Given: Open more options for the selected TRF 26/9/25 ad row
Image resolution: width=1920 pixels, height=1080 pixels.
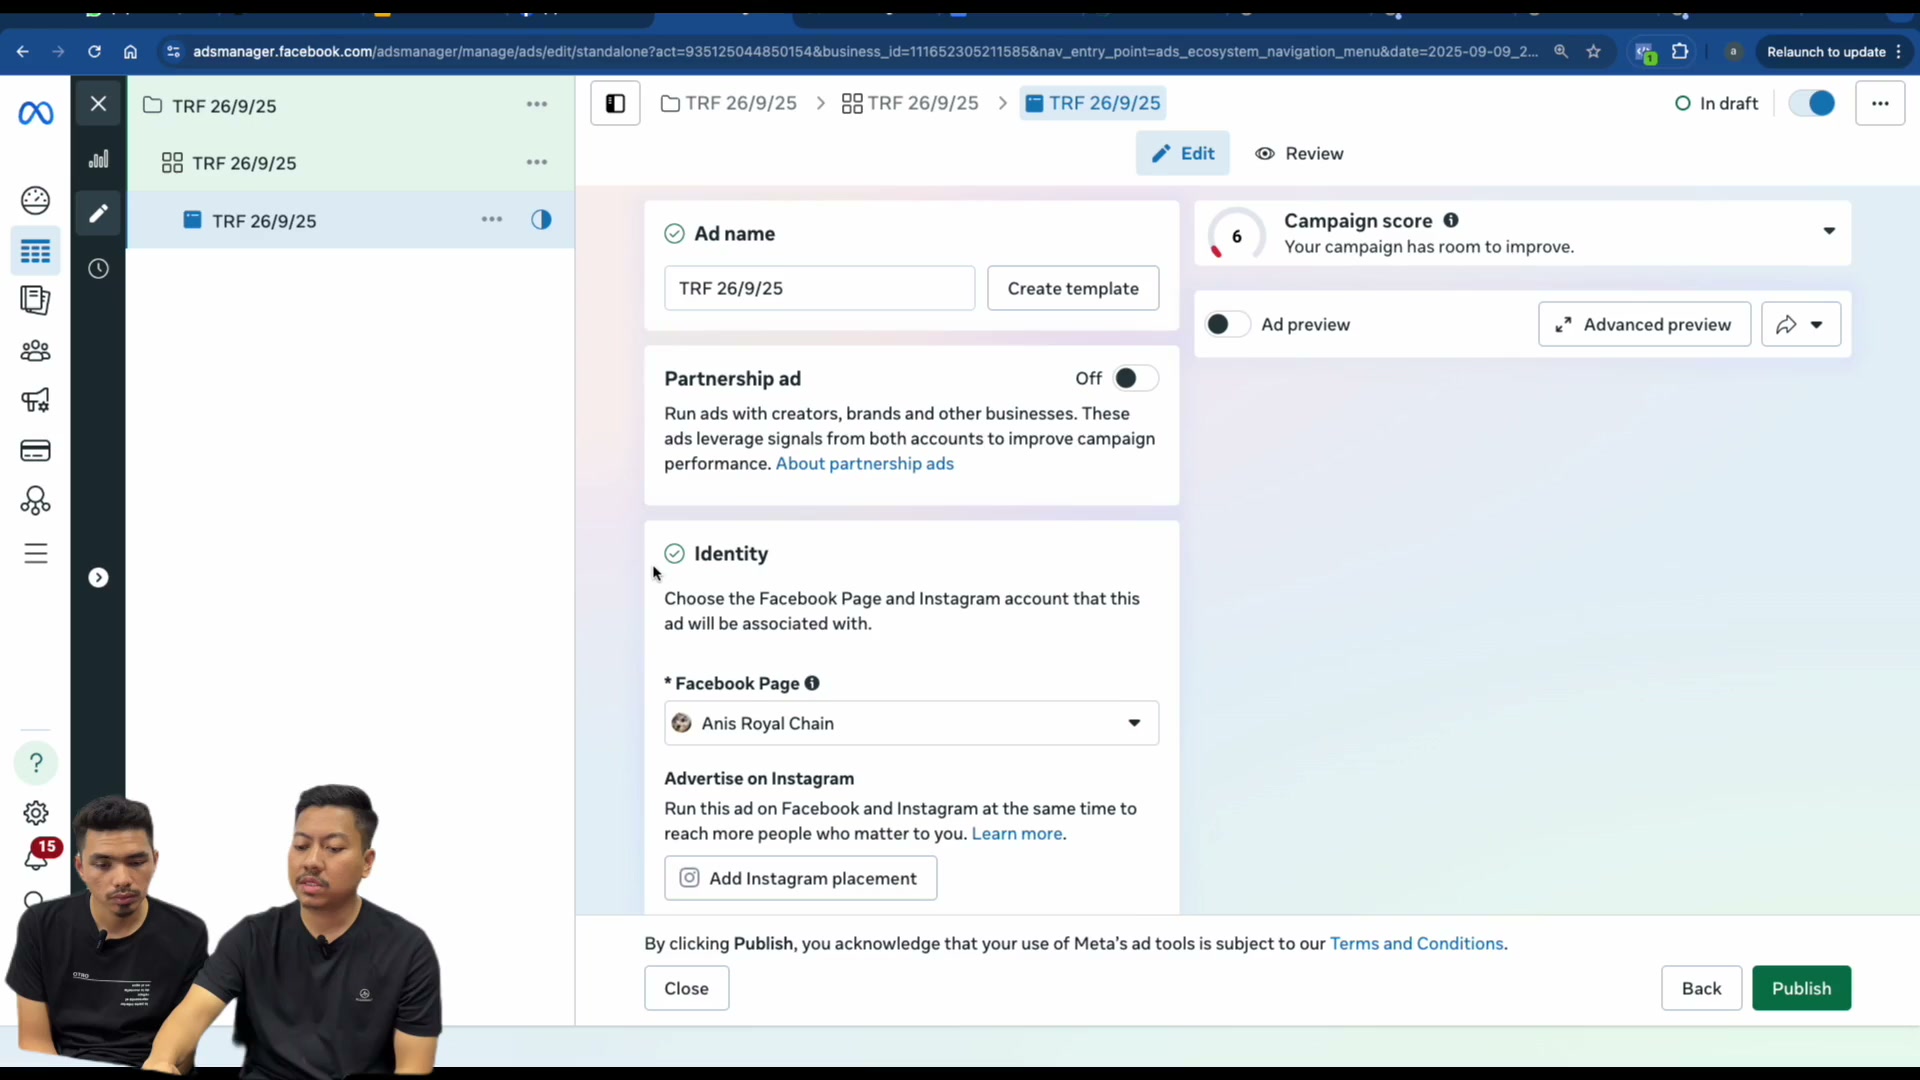Looking at the screenshot, I should [x=492, y=219].
